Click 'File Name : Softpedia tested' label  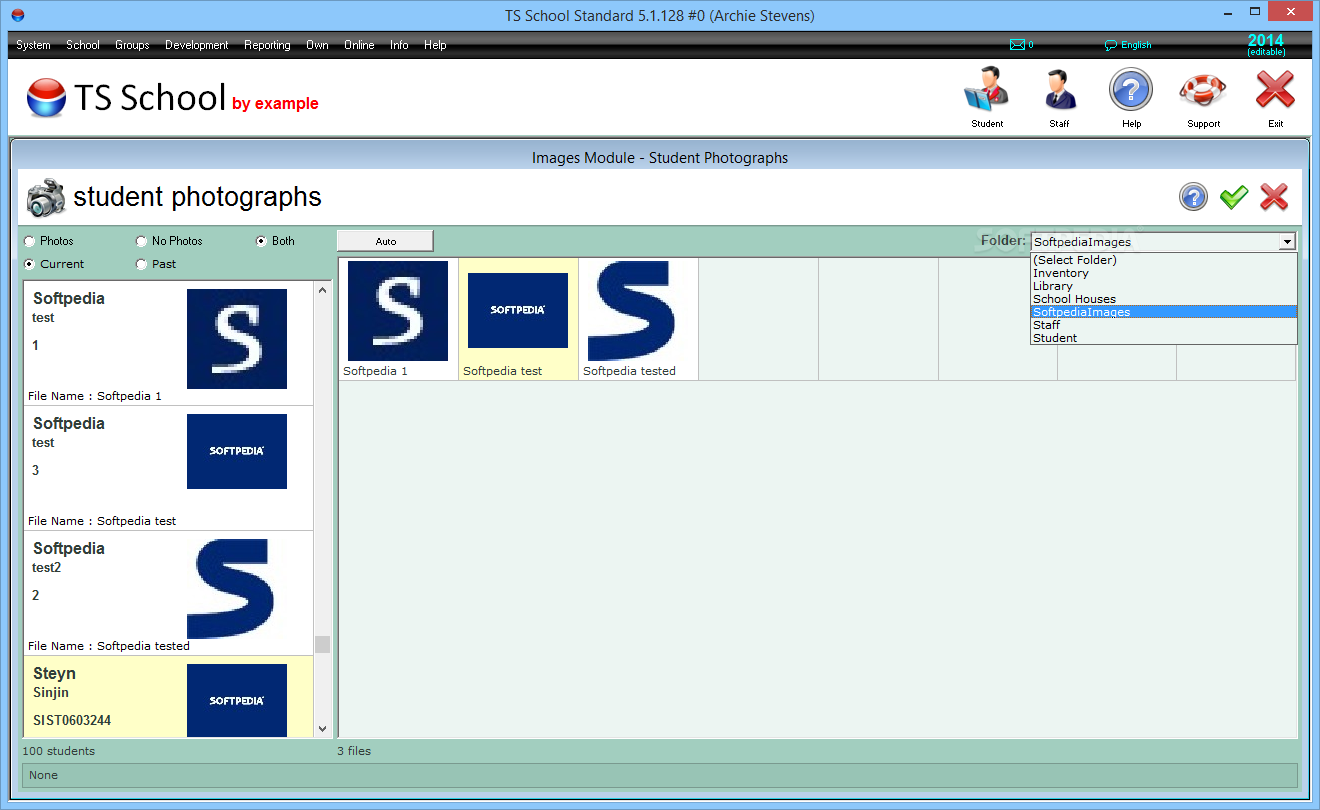point(109,646)
